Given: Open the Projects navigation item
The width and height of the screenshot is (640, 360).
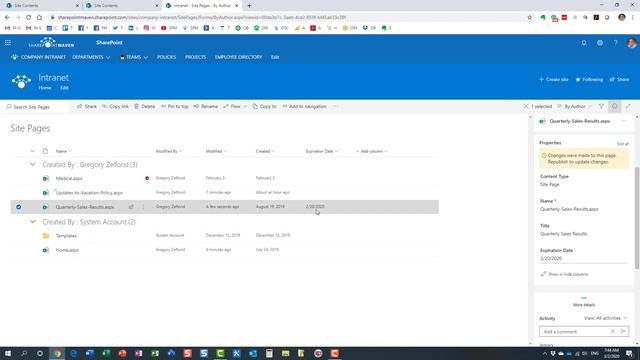Looking at the screenshot, I should 196,57.
